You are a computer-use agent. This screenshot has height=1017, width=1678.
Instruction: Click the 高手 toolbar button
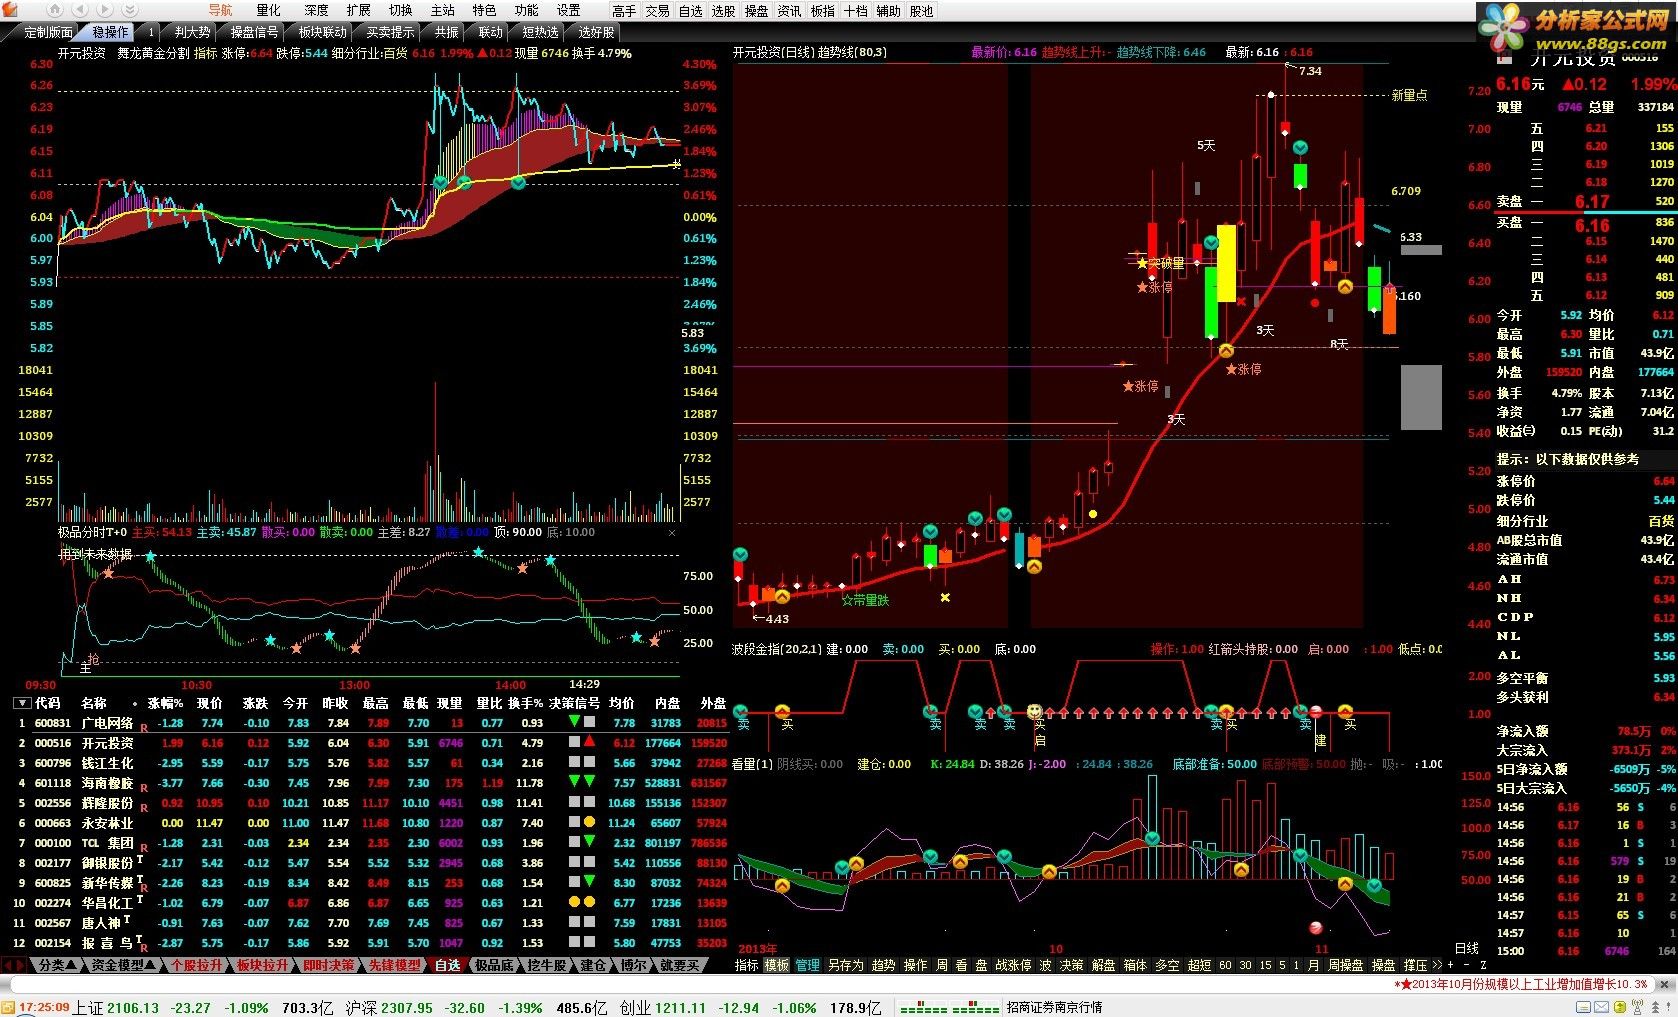(624, 11)
